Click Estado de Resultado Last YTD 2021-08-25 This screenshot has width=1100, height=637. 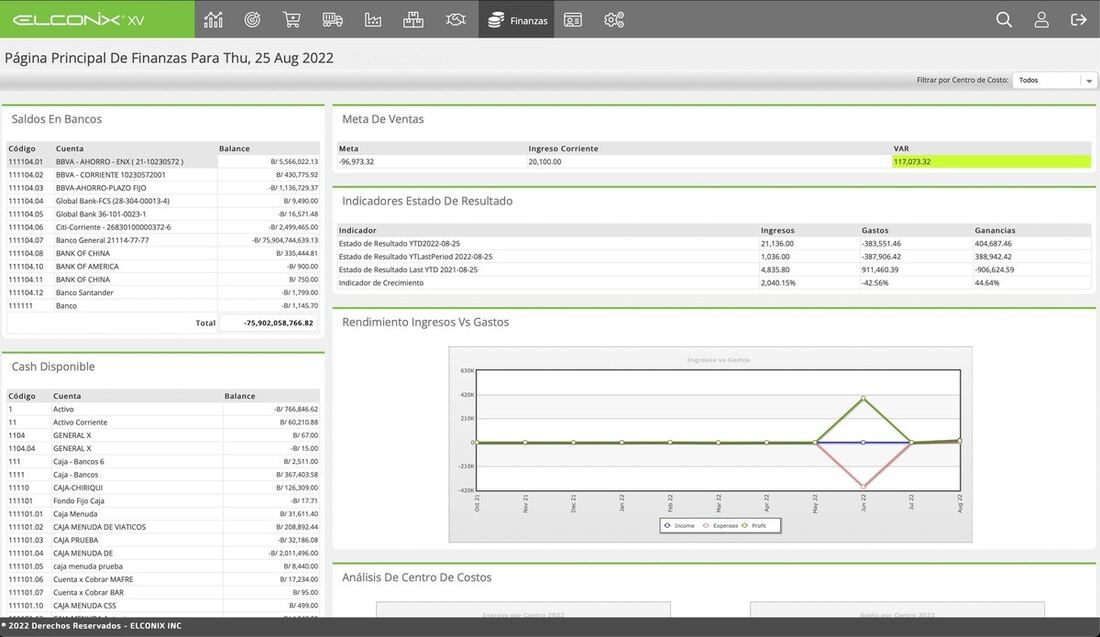(714, 269)
